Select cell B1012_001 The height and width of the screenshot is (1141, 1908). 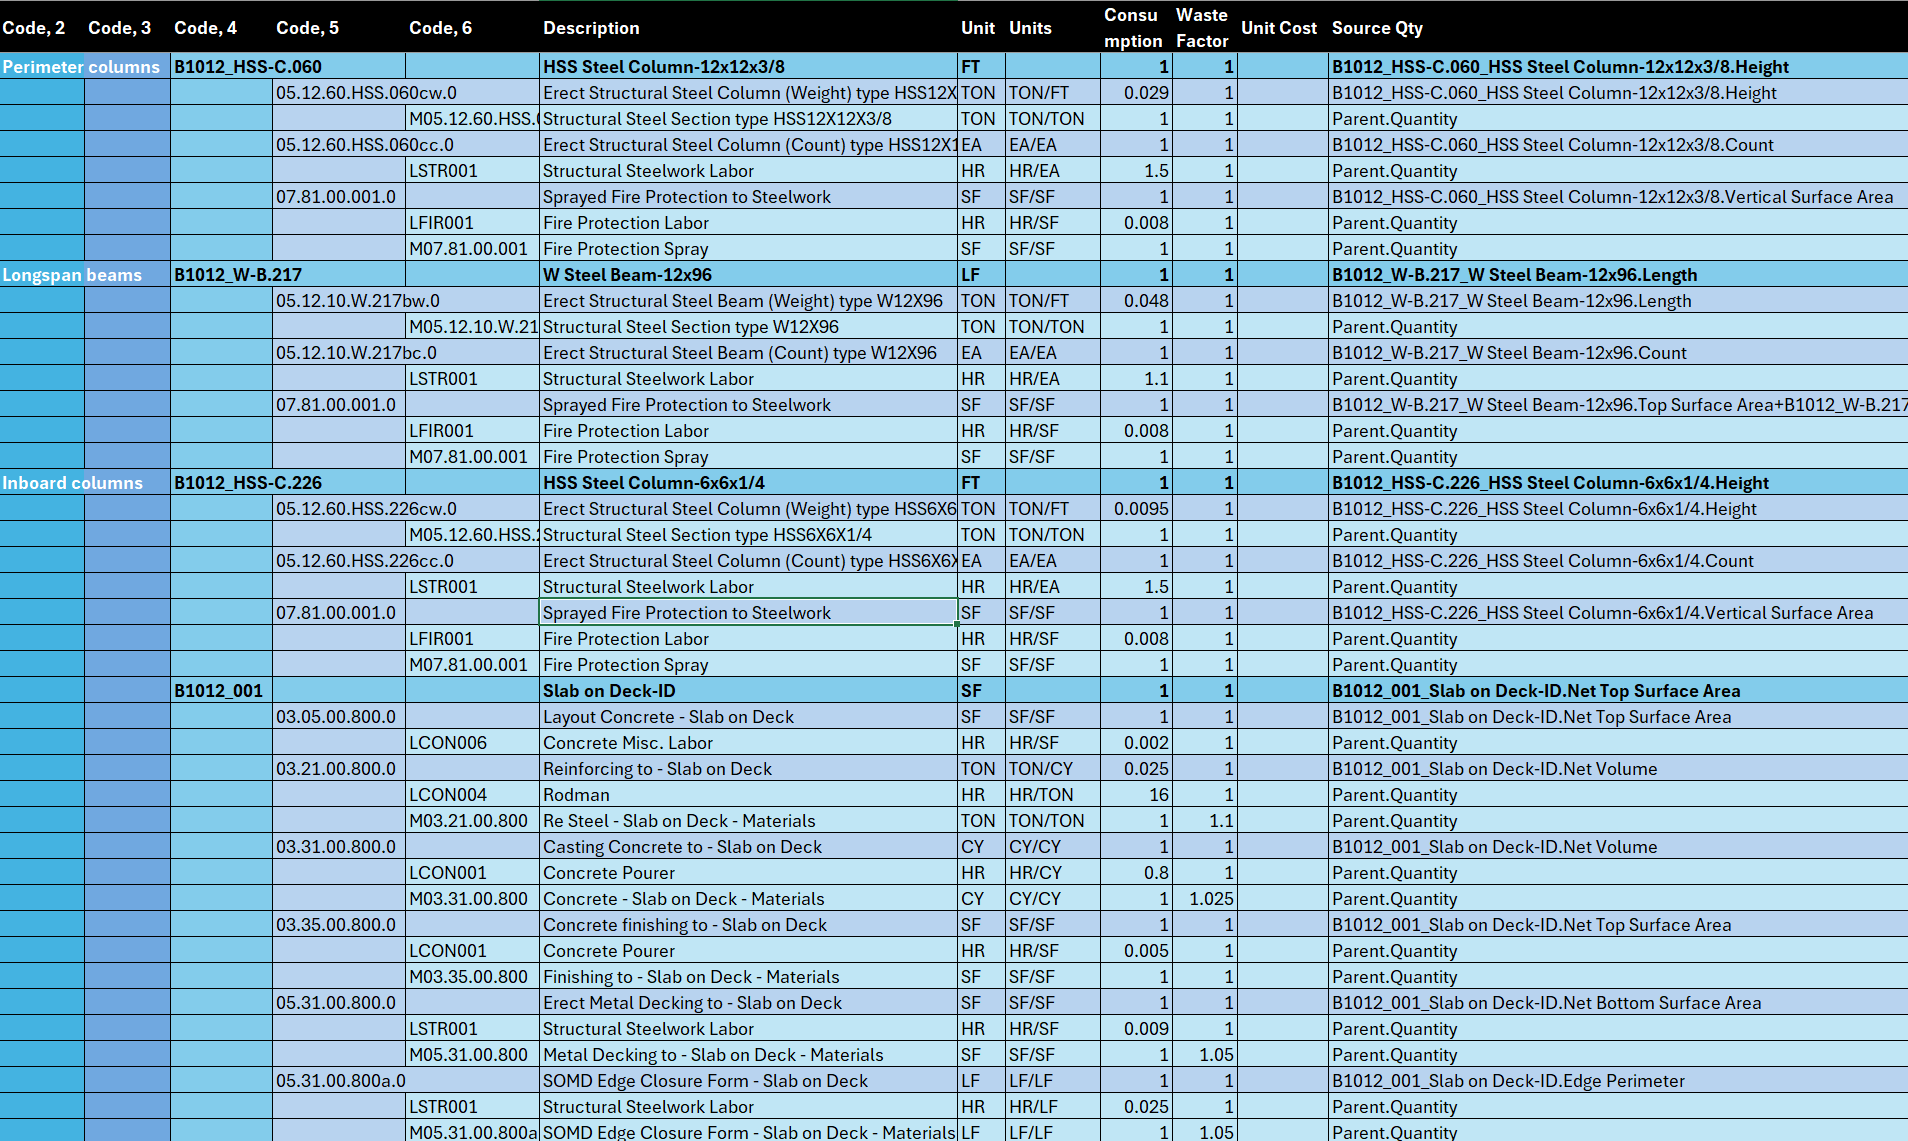[x=221, y=691]
